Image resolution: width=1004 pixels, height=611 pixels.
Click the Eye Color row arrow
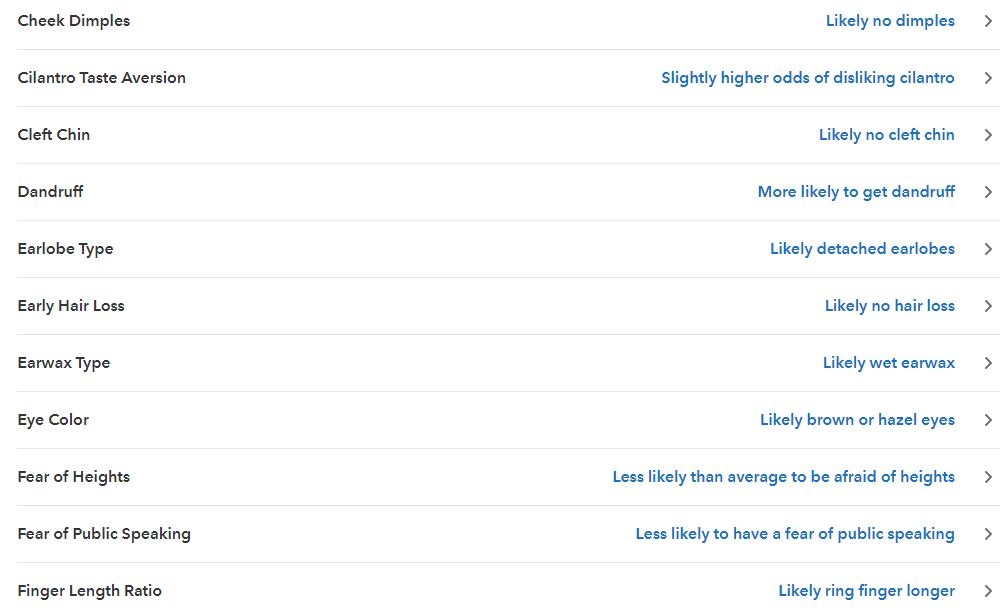[x=987, y=420]
